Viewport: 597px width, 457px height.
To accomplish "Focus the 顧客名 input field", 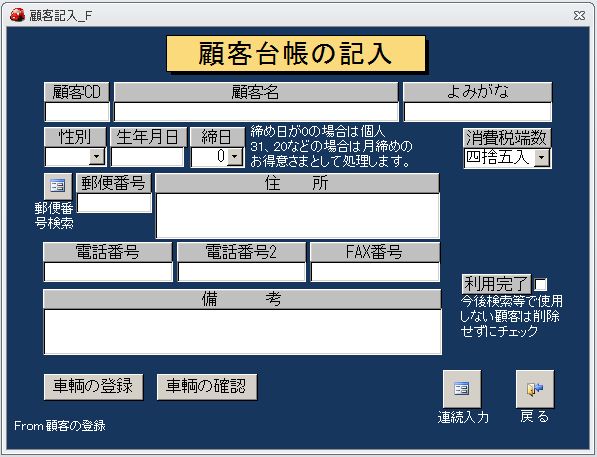I will pos(256,112).
